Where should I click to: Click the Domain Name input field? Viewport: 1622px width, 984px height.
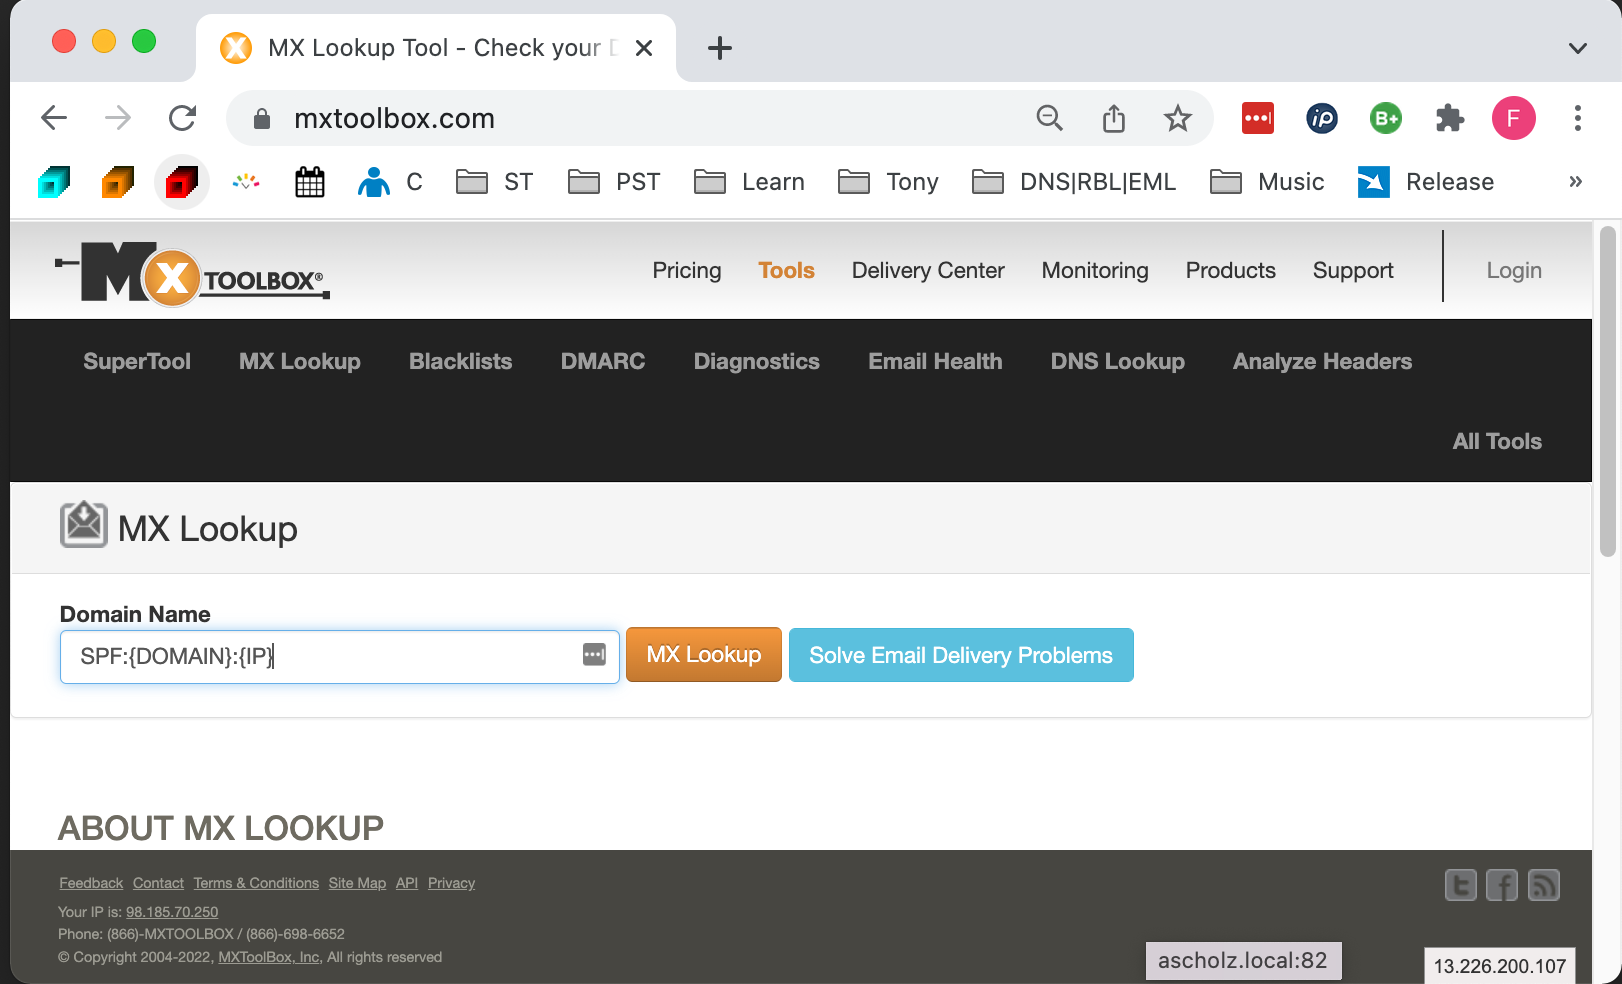[320, 657]
